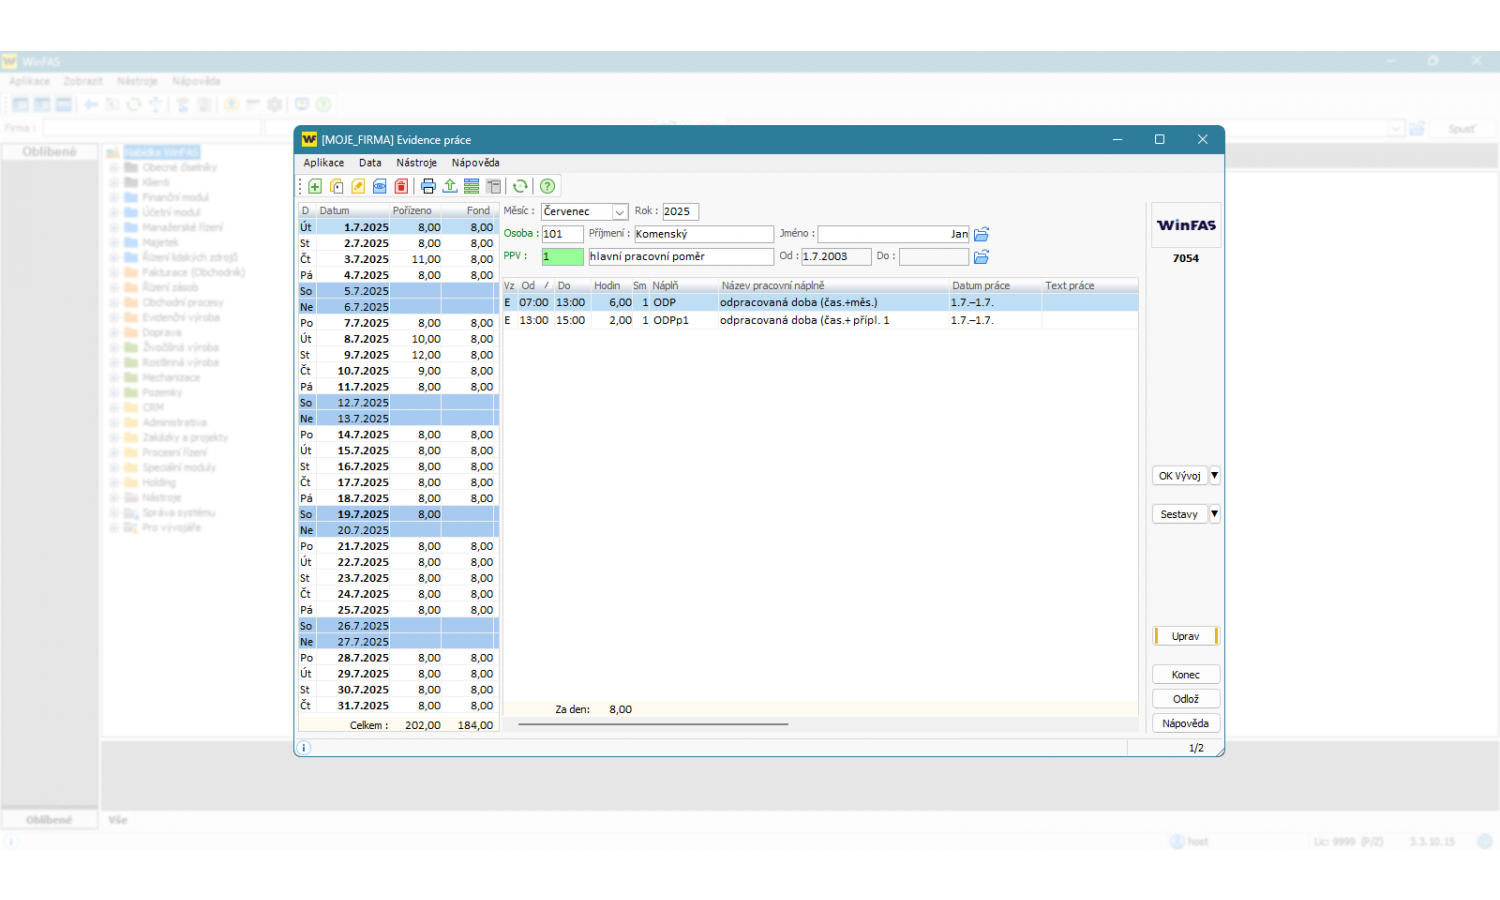Expand the Mechanizace tree node
This screenshot has height=900, width=1500.
click(114, 378)
